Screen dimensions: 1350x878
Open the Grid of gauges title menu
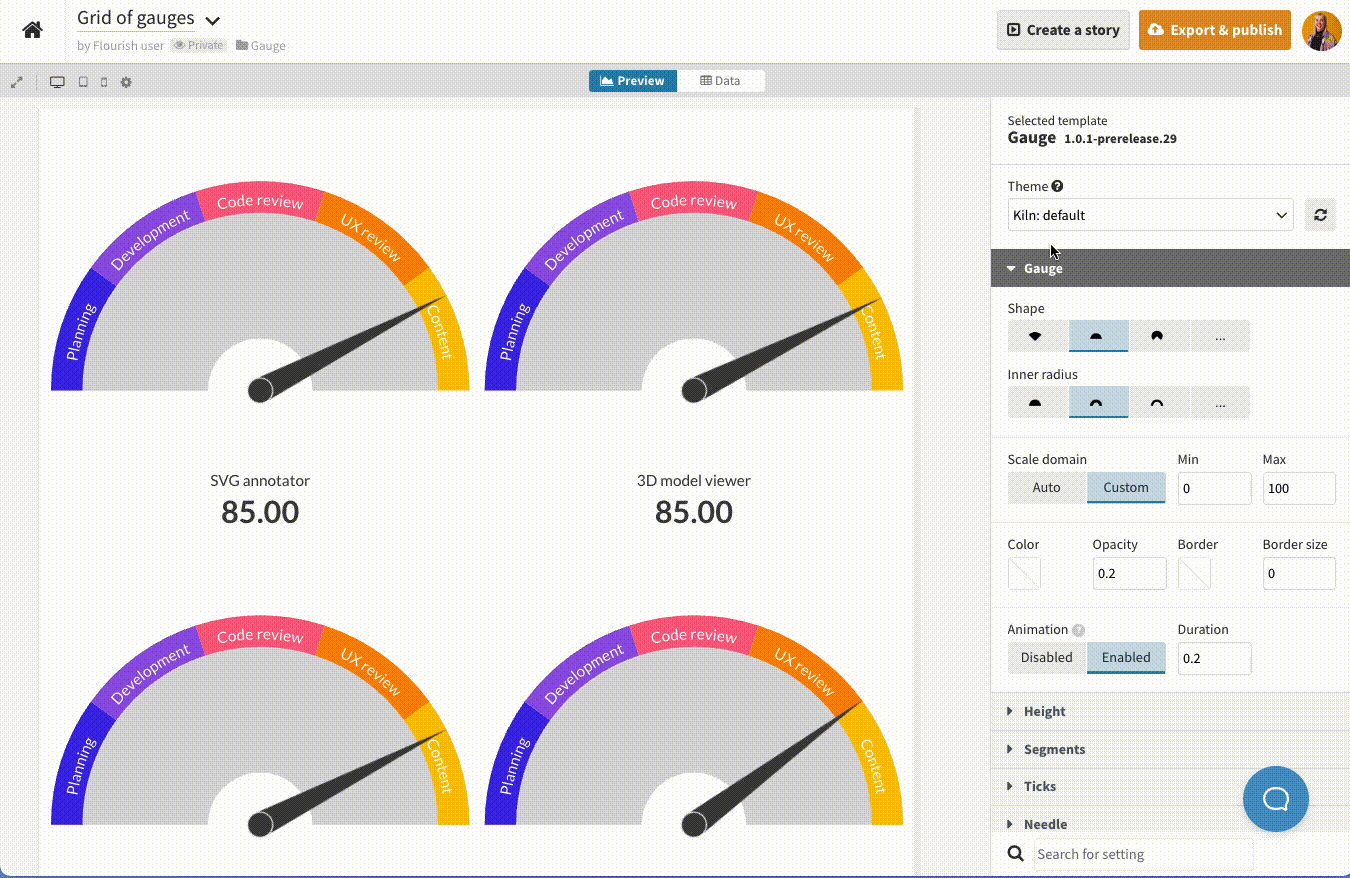tap(211, 18)
